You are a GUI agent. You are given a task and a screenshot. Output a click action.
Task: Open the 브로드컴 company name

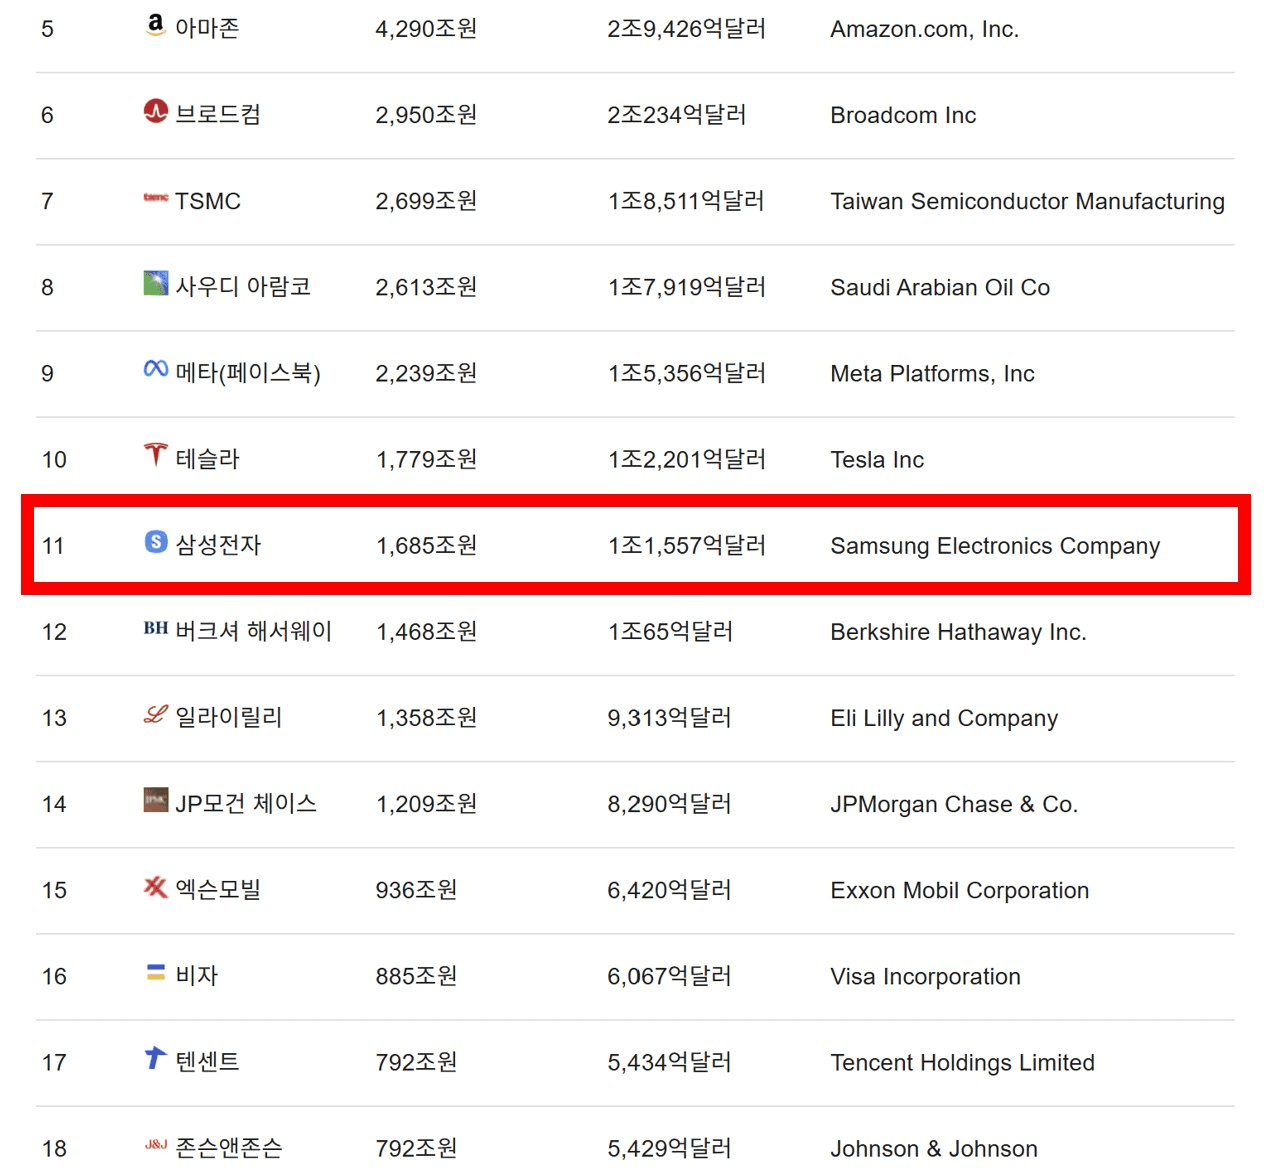point(218,114)
